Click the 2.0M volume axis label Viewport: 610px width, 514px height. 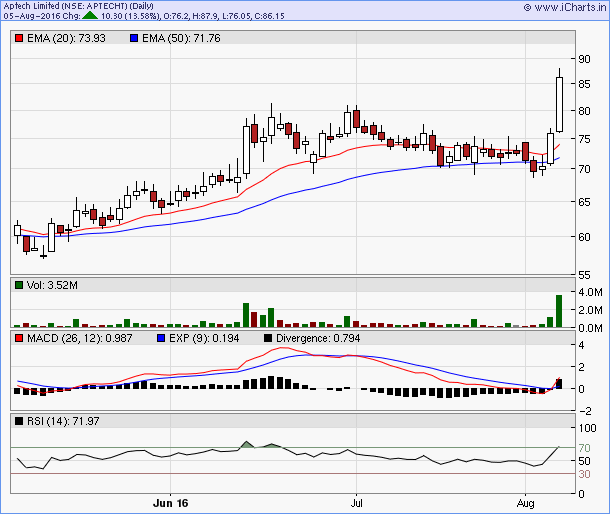click(x=590, y=310)
